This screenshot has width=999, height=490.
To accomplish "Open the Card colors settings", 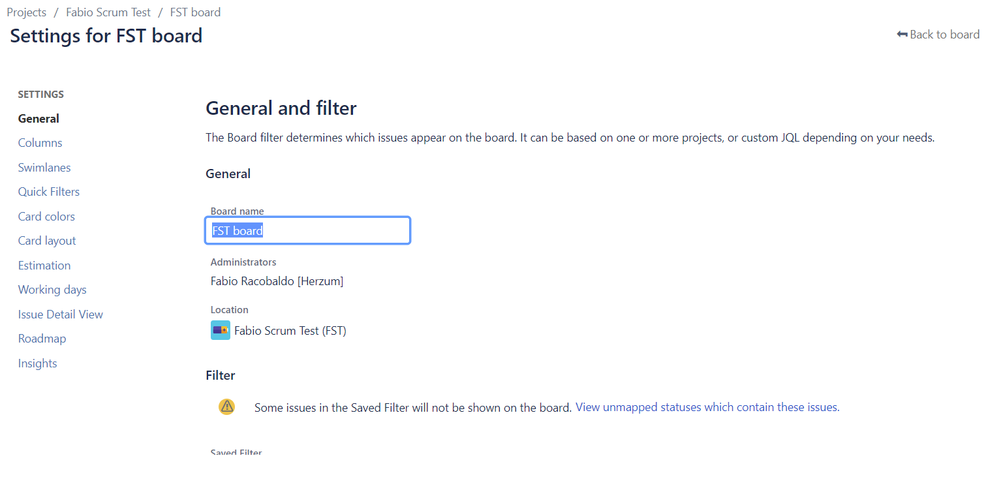I will 47,217.
